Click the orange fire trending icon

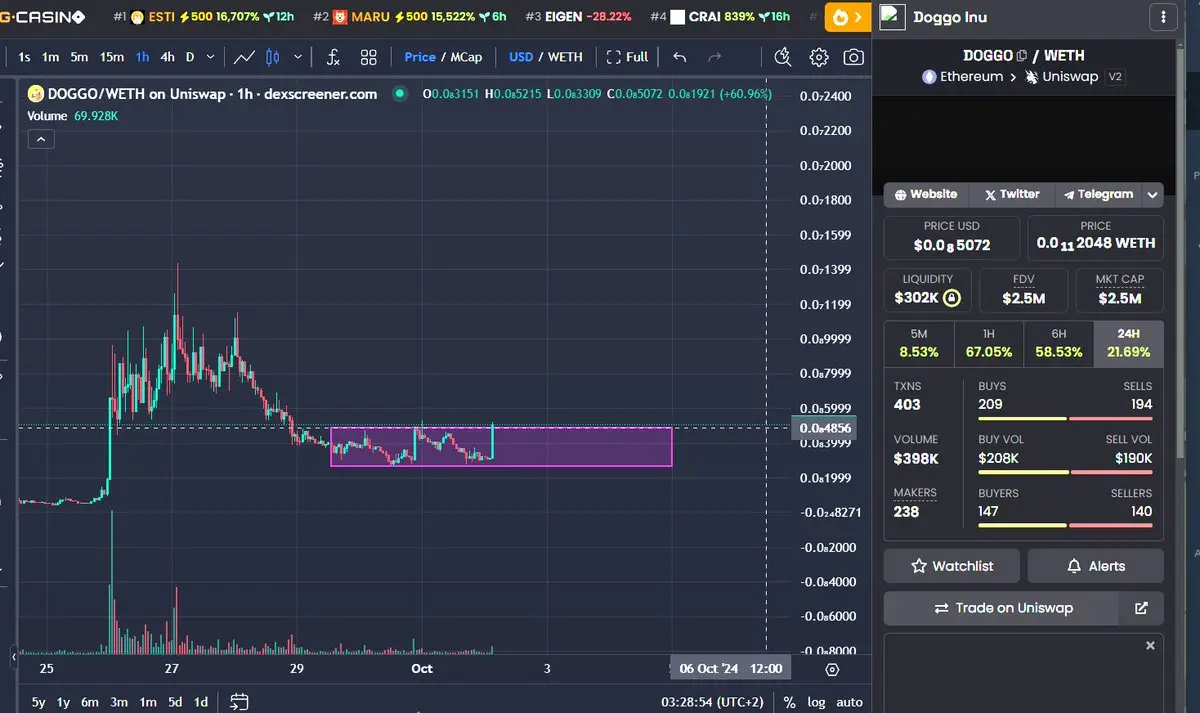847,17
